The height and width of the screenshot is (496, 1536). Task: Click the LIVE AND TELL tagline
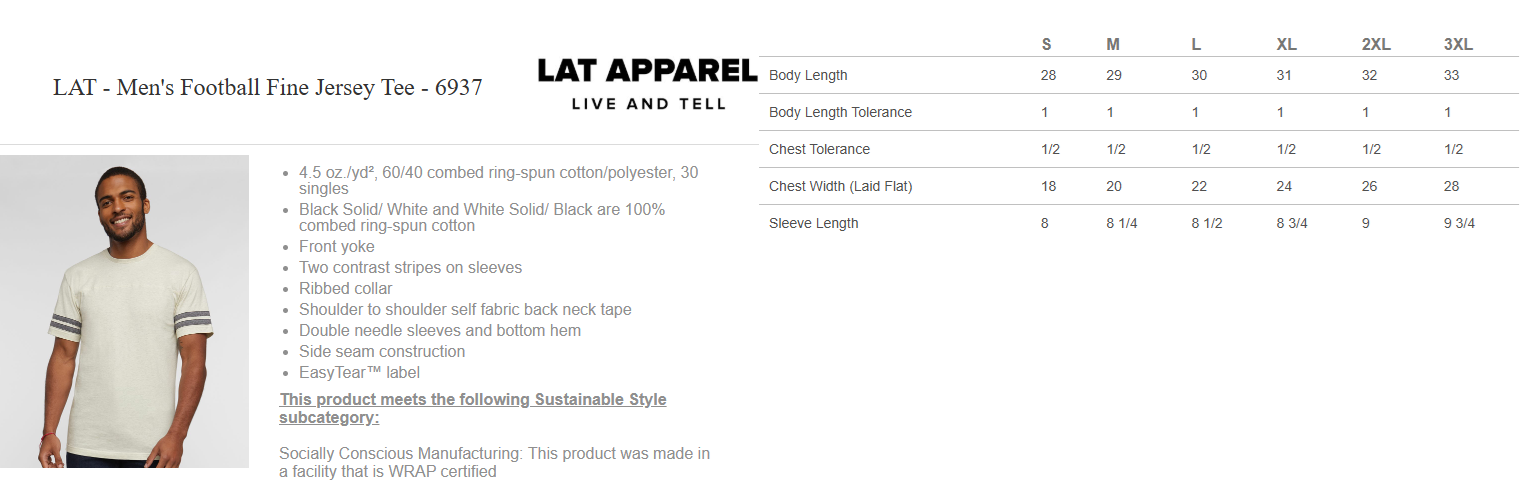pos(648,103)
